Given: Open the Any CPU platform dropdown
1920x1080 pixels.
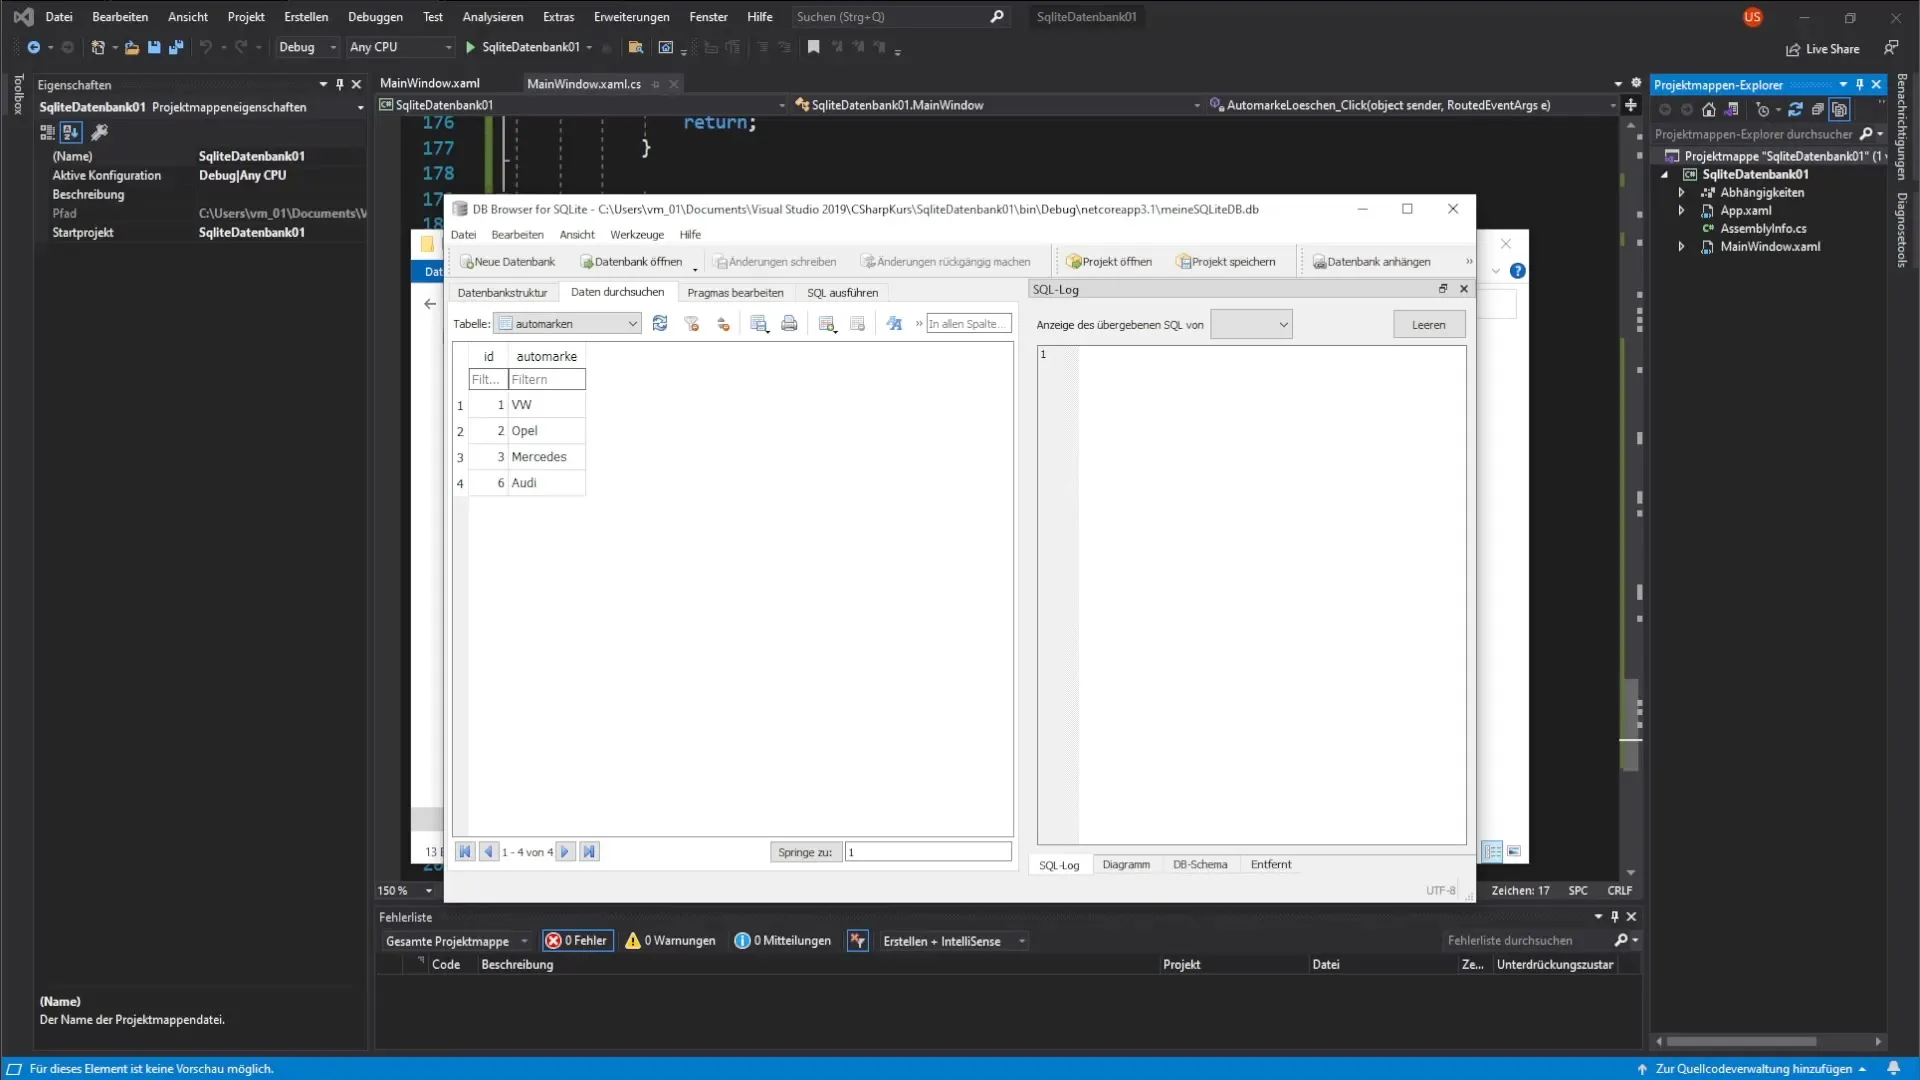Looking at the screenshot, I should coord(400,47).
